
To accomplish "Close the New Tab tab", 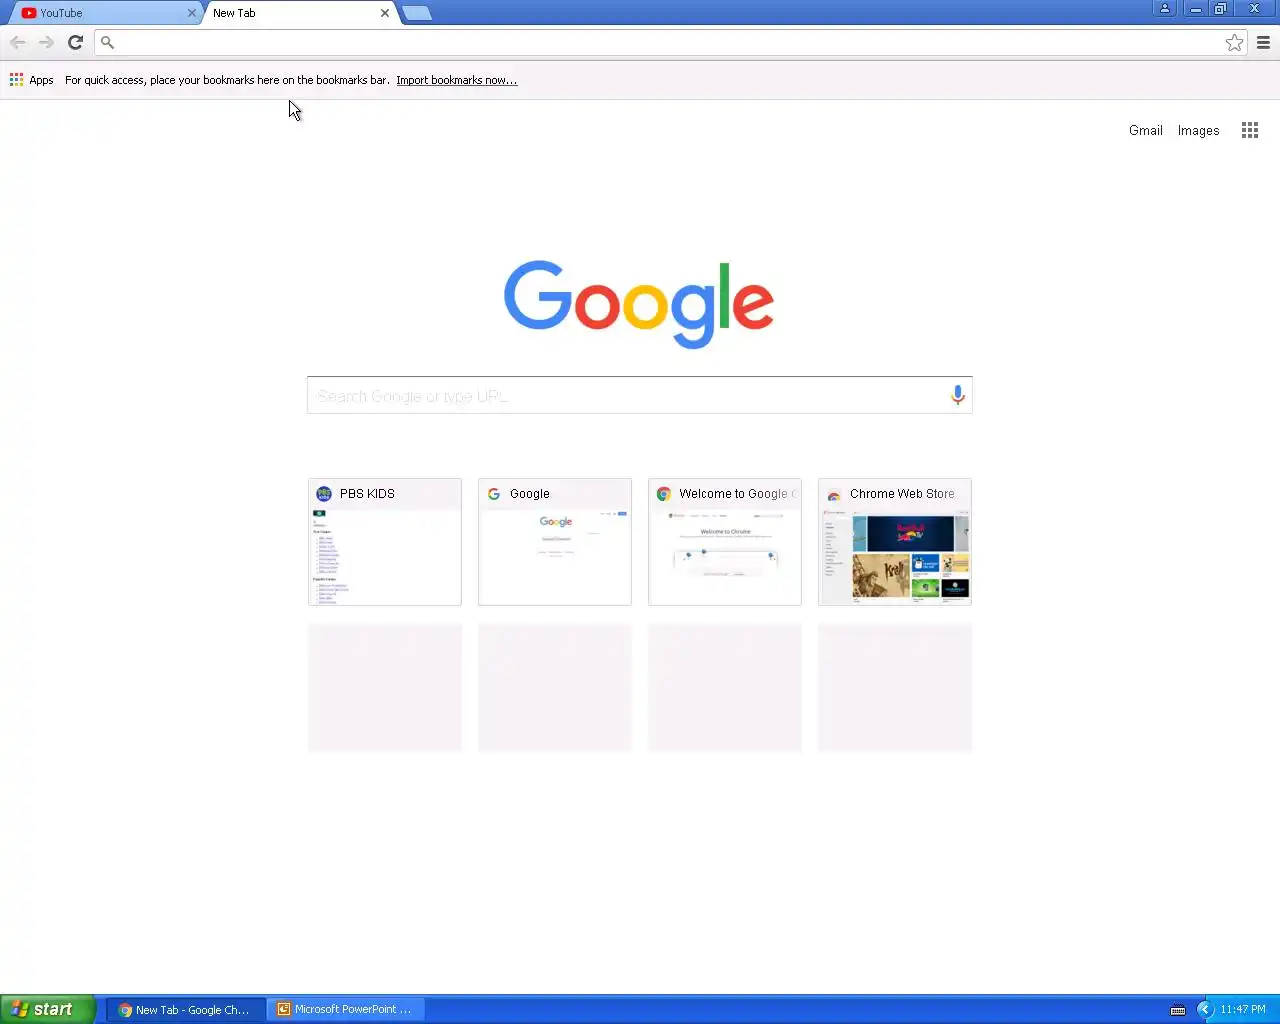I will (x=385, y=13).
